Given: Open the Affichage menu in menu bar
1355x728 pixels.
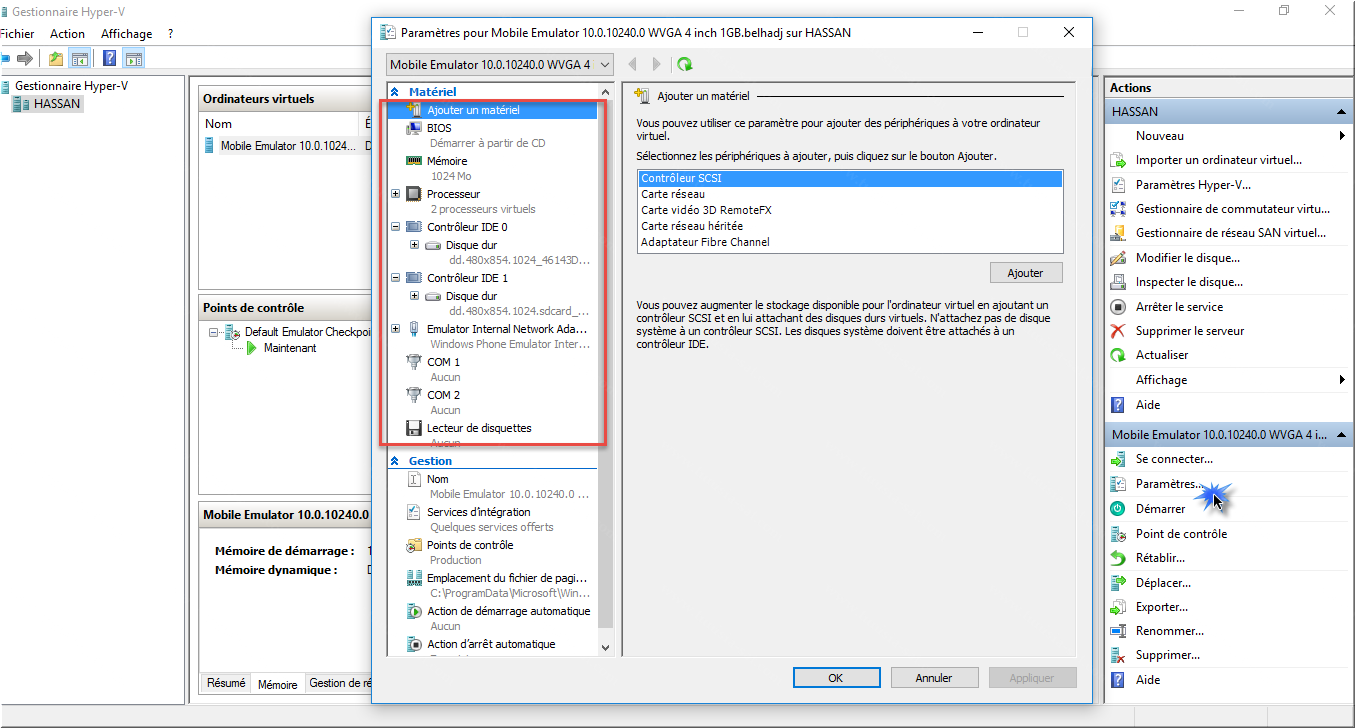Looking at the screenshot, I should (127, 34).
